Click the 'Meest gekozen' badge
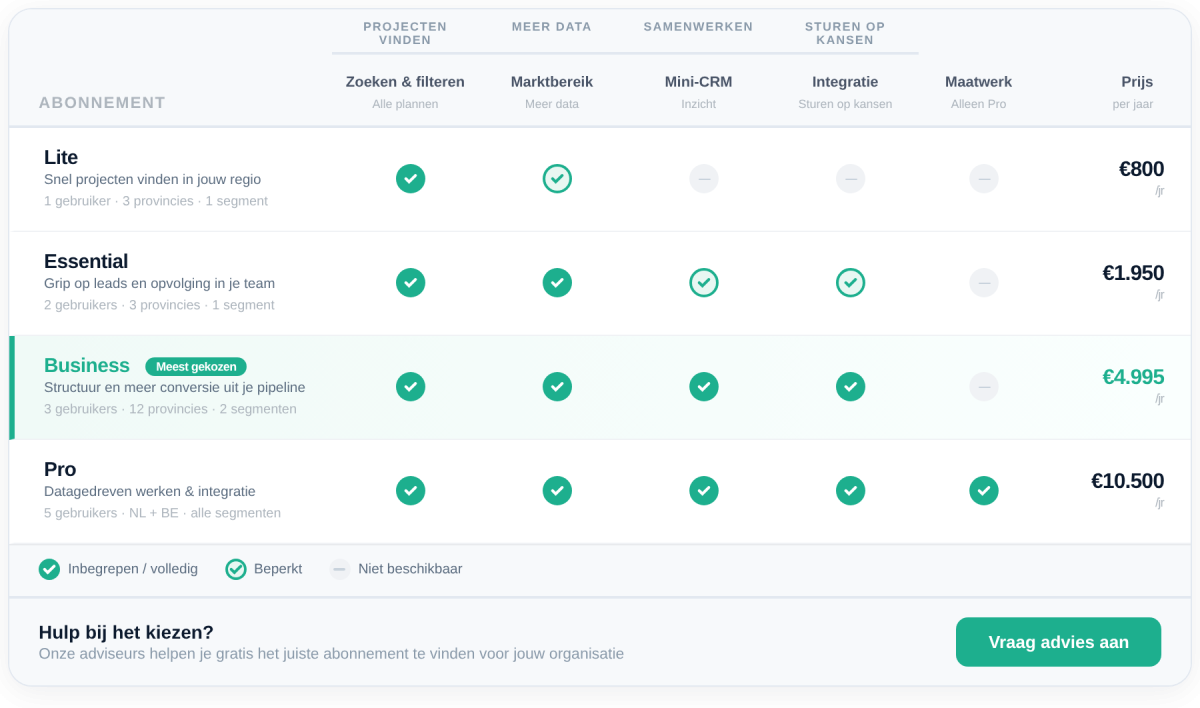Screen dimensions: 1200x708 click(x=196, y=367)
